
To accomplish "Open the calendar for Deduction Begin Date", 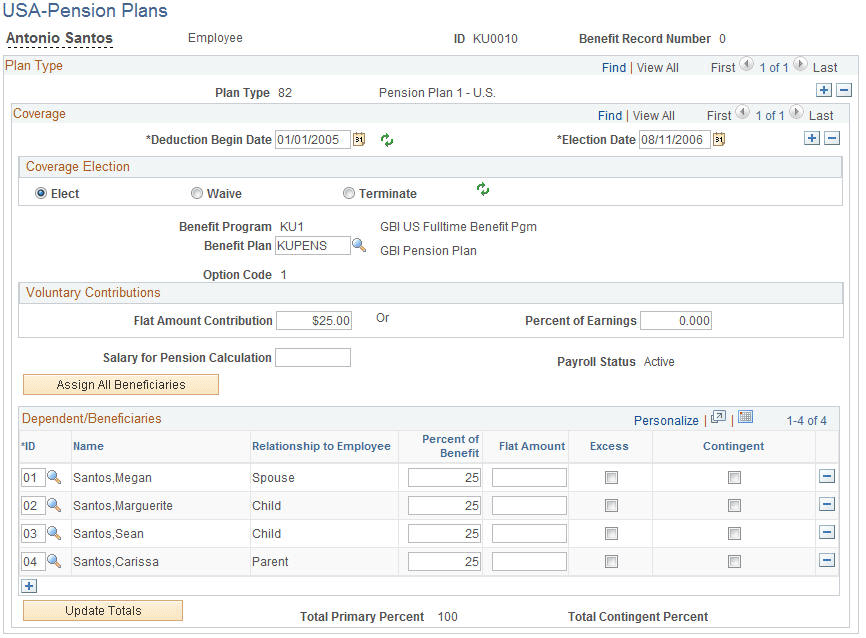I will [x=360, y=140].
